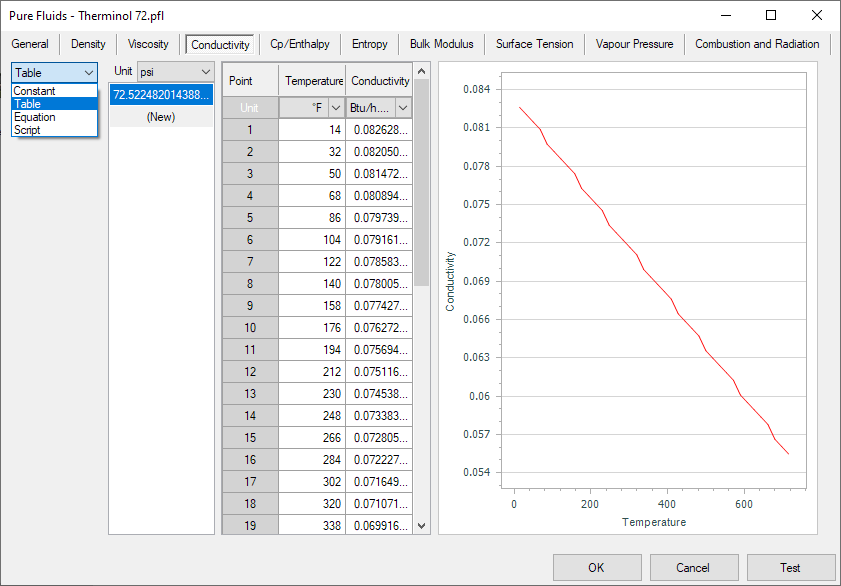Image resolution: width=841 pixels, height=586 pixels.
Task: Pick Script from the method list
Action: pos(28,130)
